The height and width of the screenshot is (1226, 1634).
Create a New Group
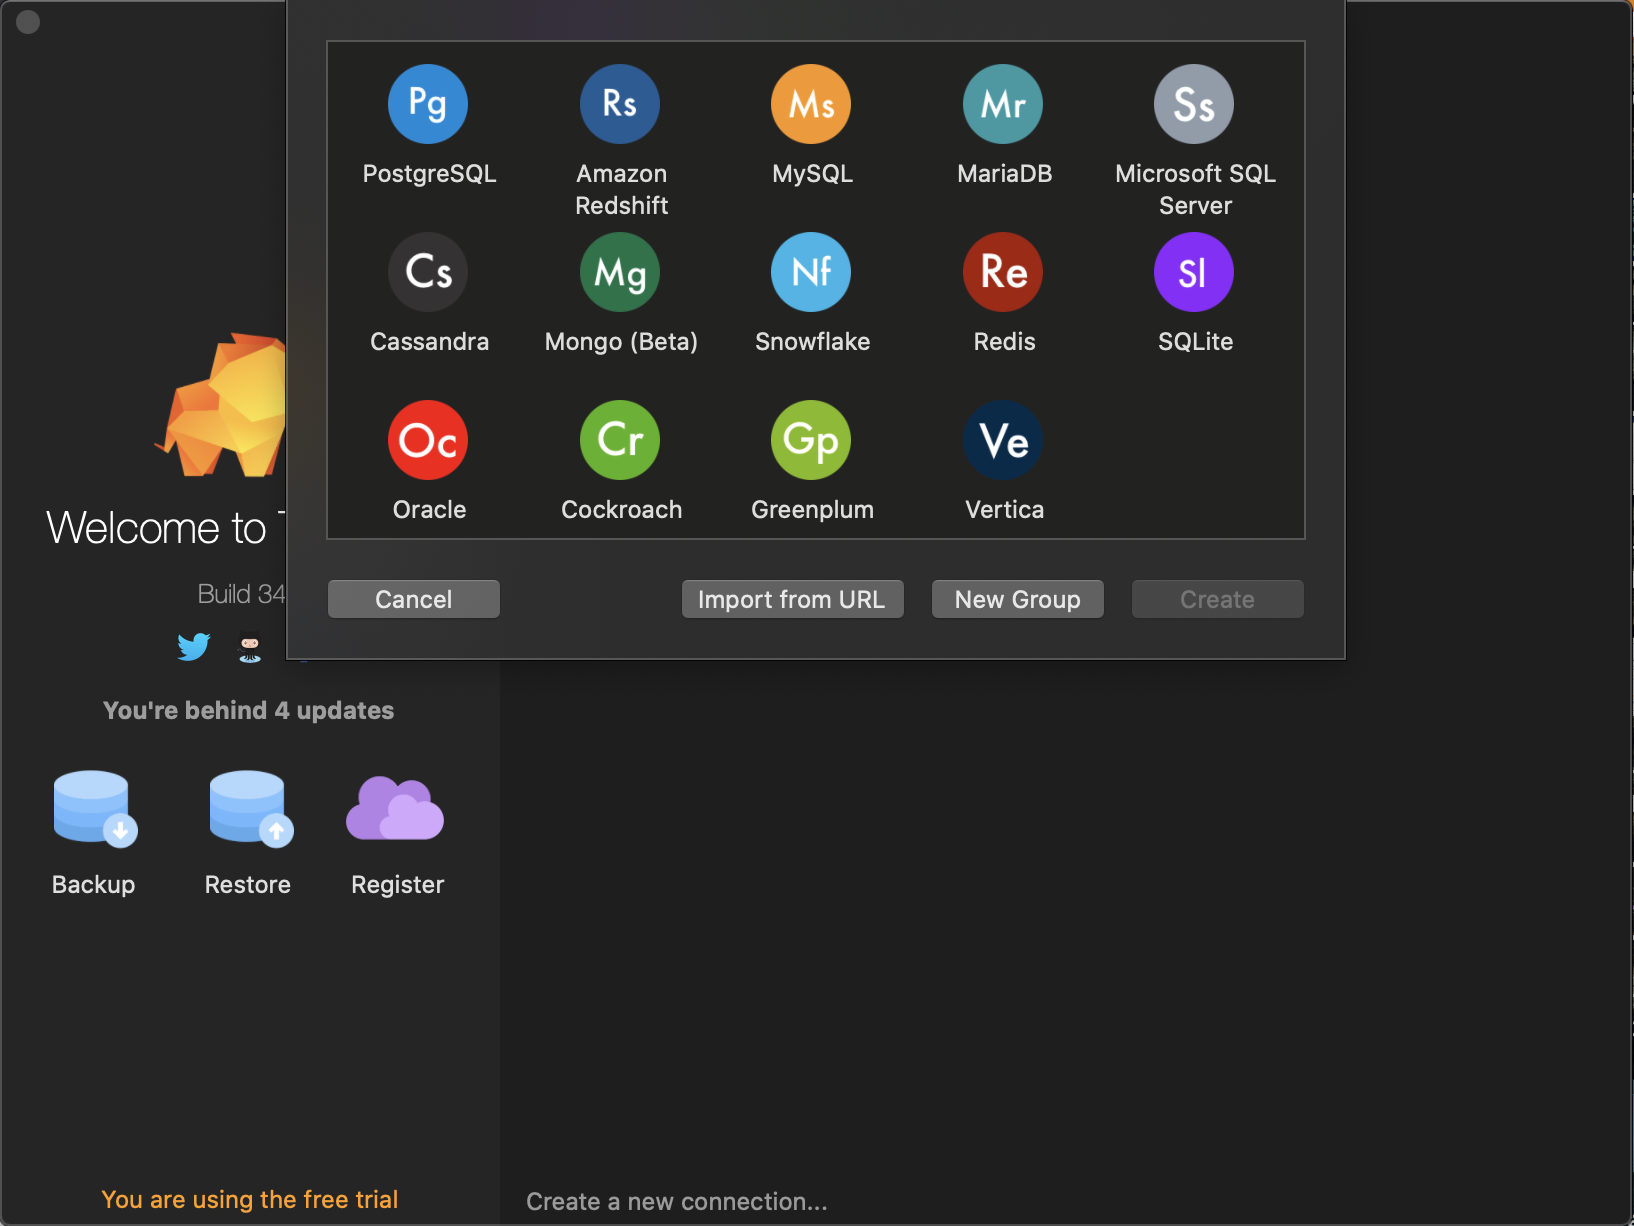pos(1018,599)
